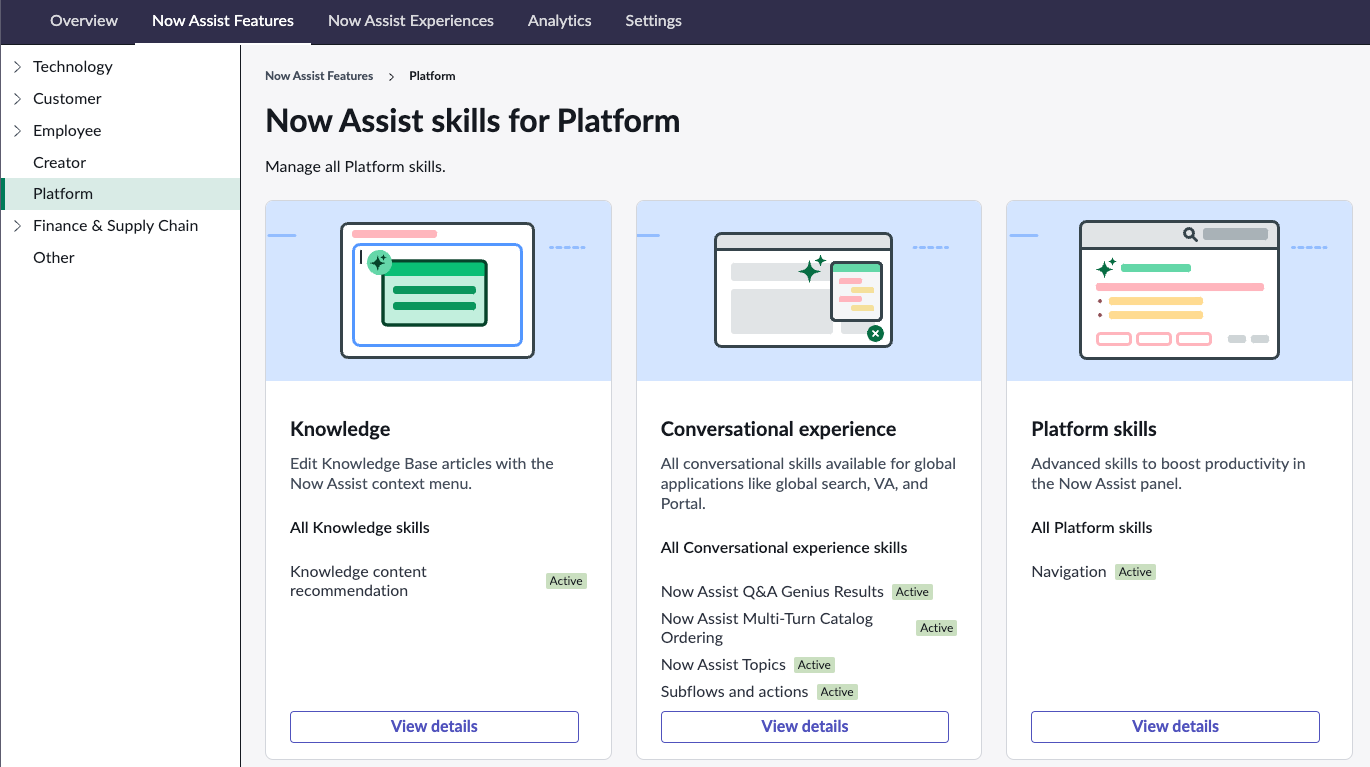Click the Now Assist Features breadcrumb link
The width and height of the screenshot is (1370, 767).
coord(319,76)
